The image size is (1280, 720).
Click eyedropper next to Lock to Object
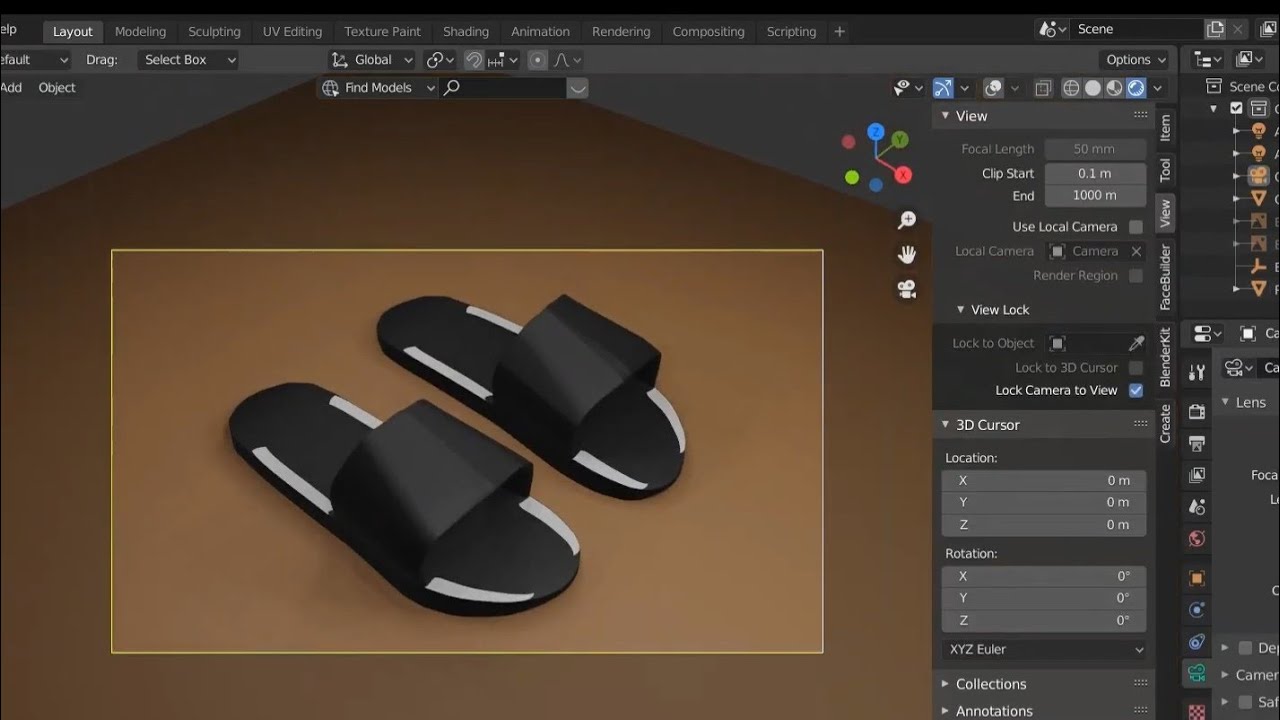coord(1136,343)
